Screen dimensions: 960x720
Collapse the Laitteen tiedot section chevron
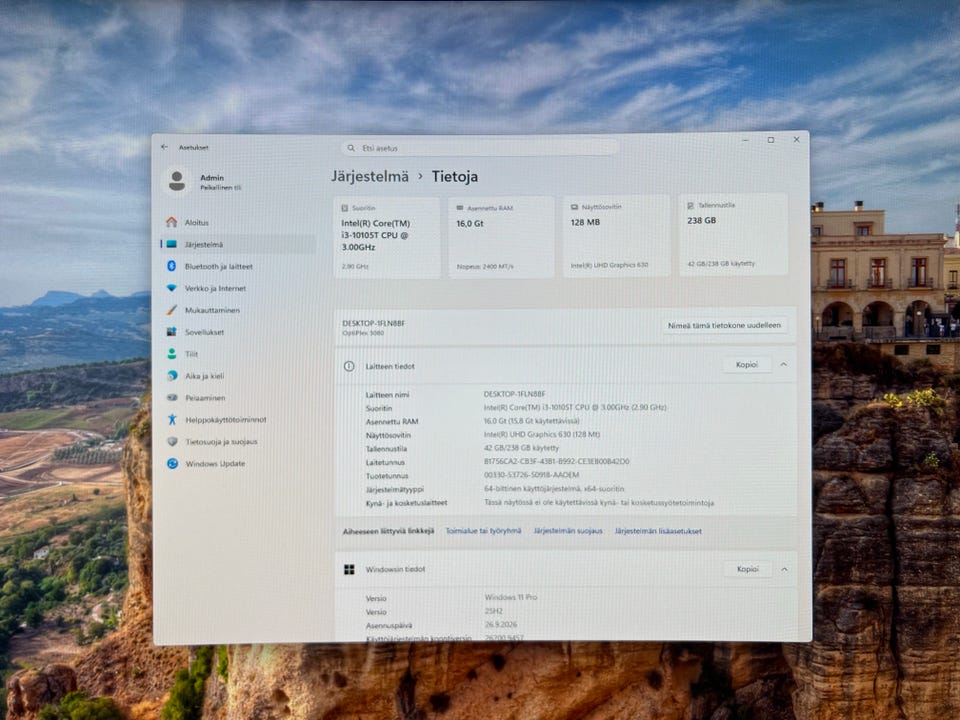tap(784, 365)
